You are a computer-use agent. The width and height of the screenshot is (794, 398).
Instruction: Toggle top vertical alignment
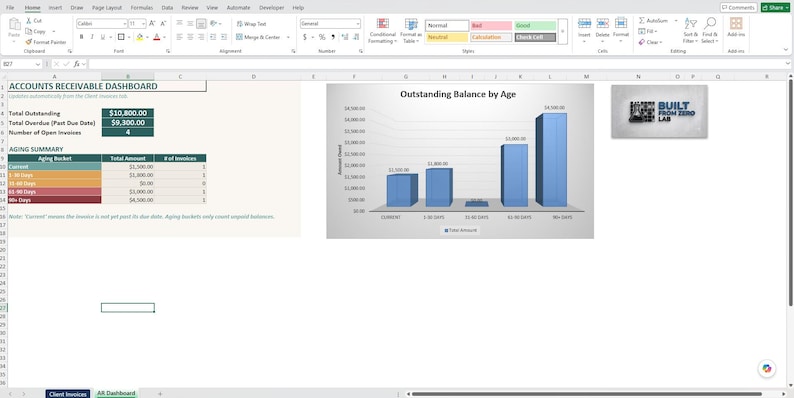(x=179, y=24)
